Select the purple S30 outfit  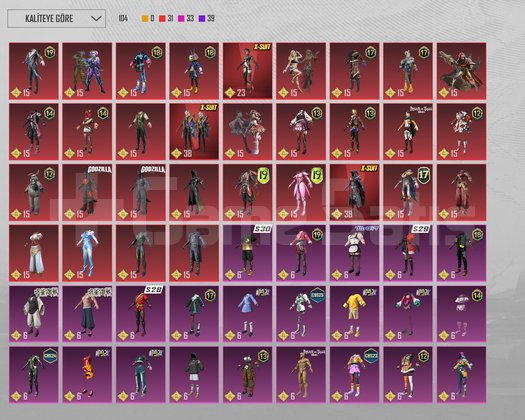(x=247, y=253)
